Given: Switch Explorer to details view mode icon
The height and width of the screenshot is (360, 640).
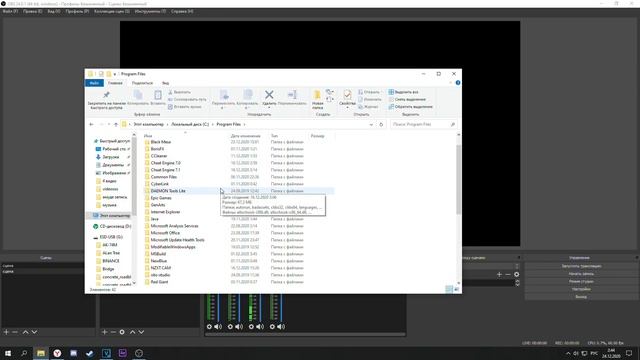Looking at the screenshot, I should pyautogui.click(x=449, y=289).
